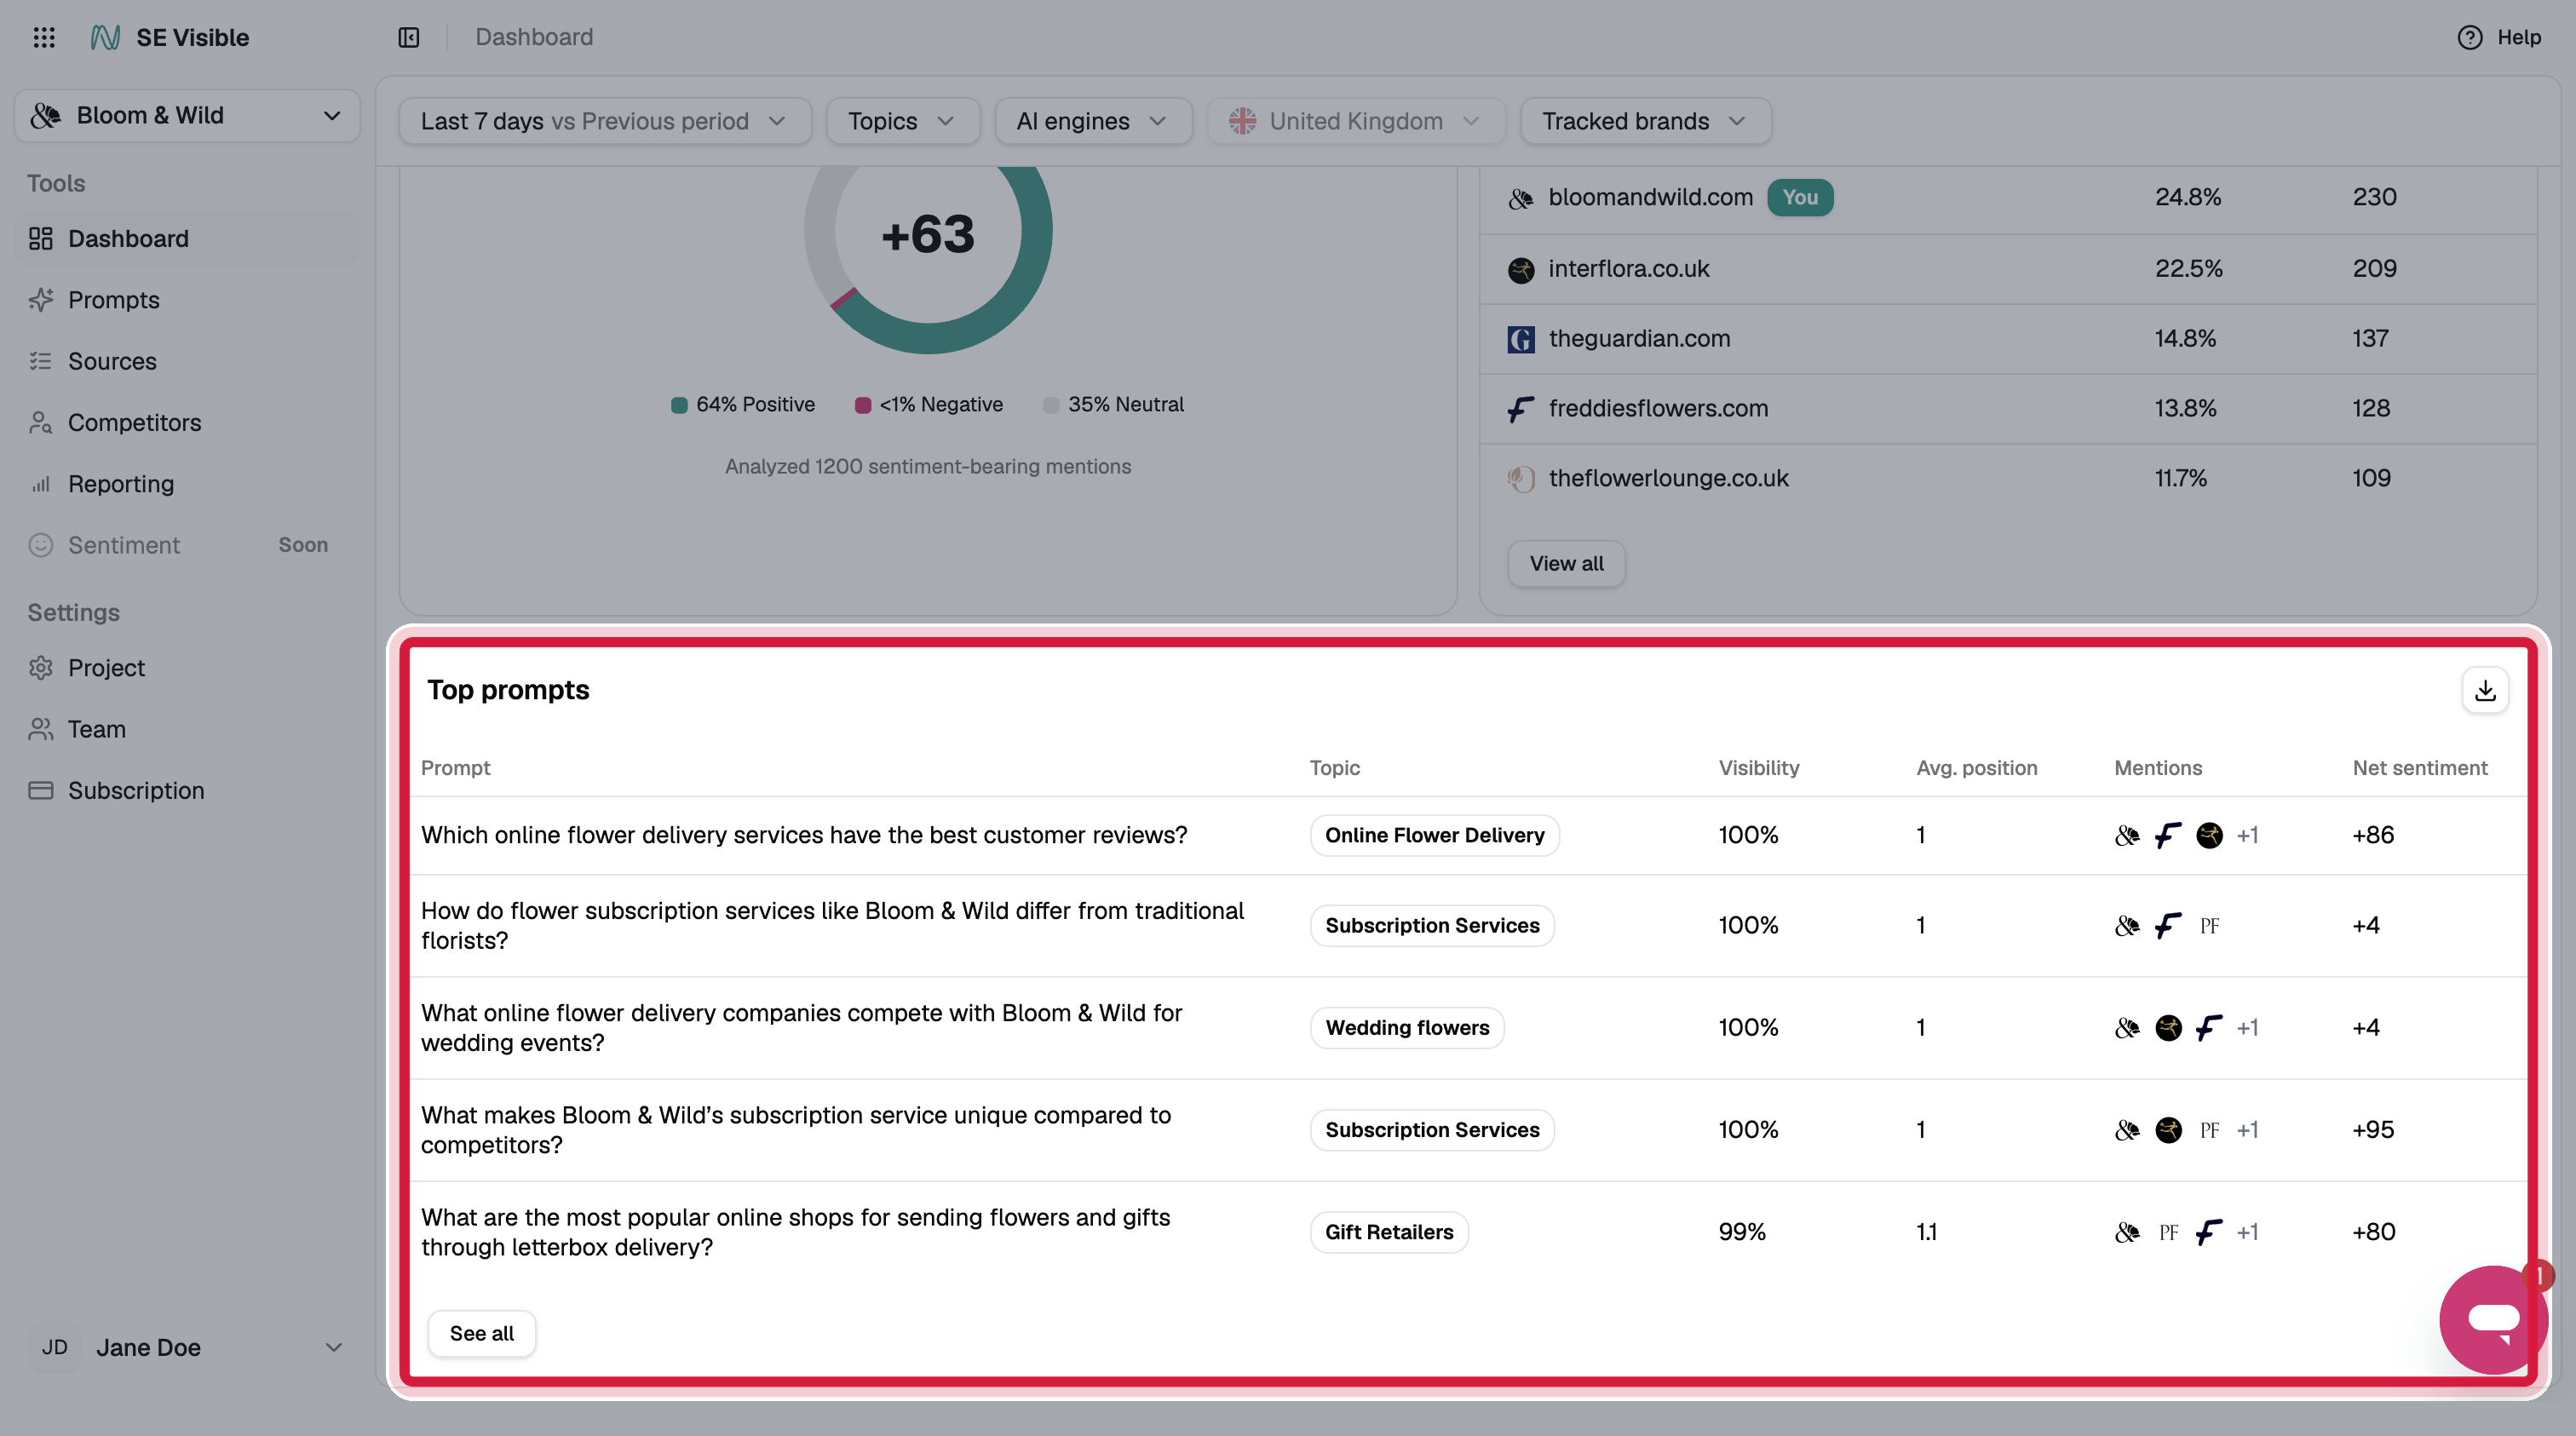Click the Net sentiment column header
Image resolution: width=2576 pixels, height=1436 pixels.
coord(2419,768)
